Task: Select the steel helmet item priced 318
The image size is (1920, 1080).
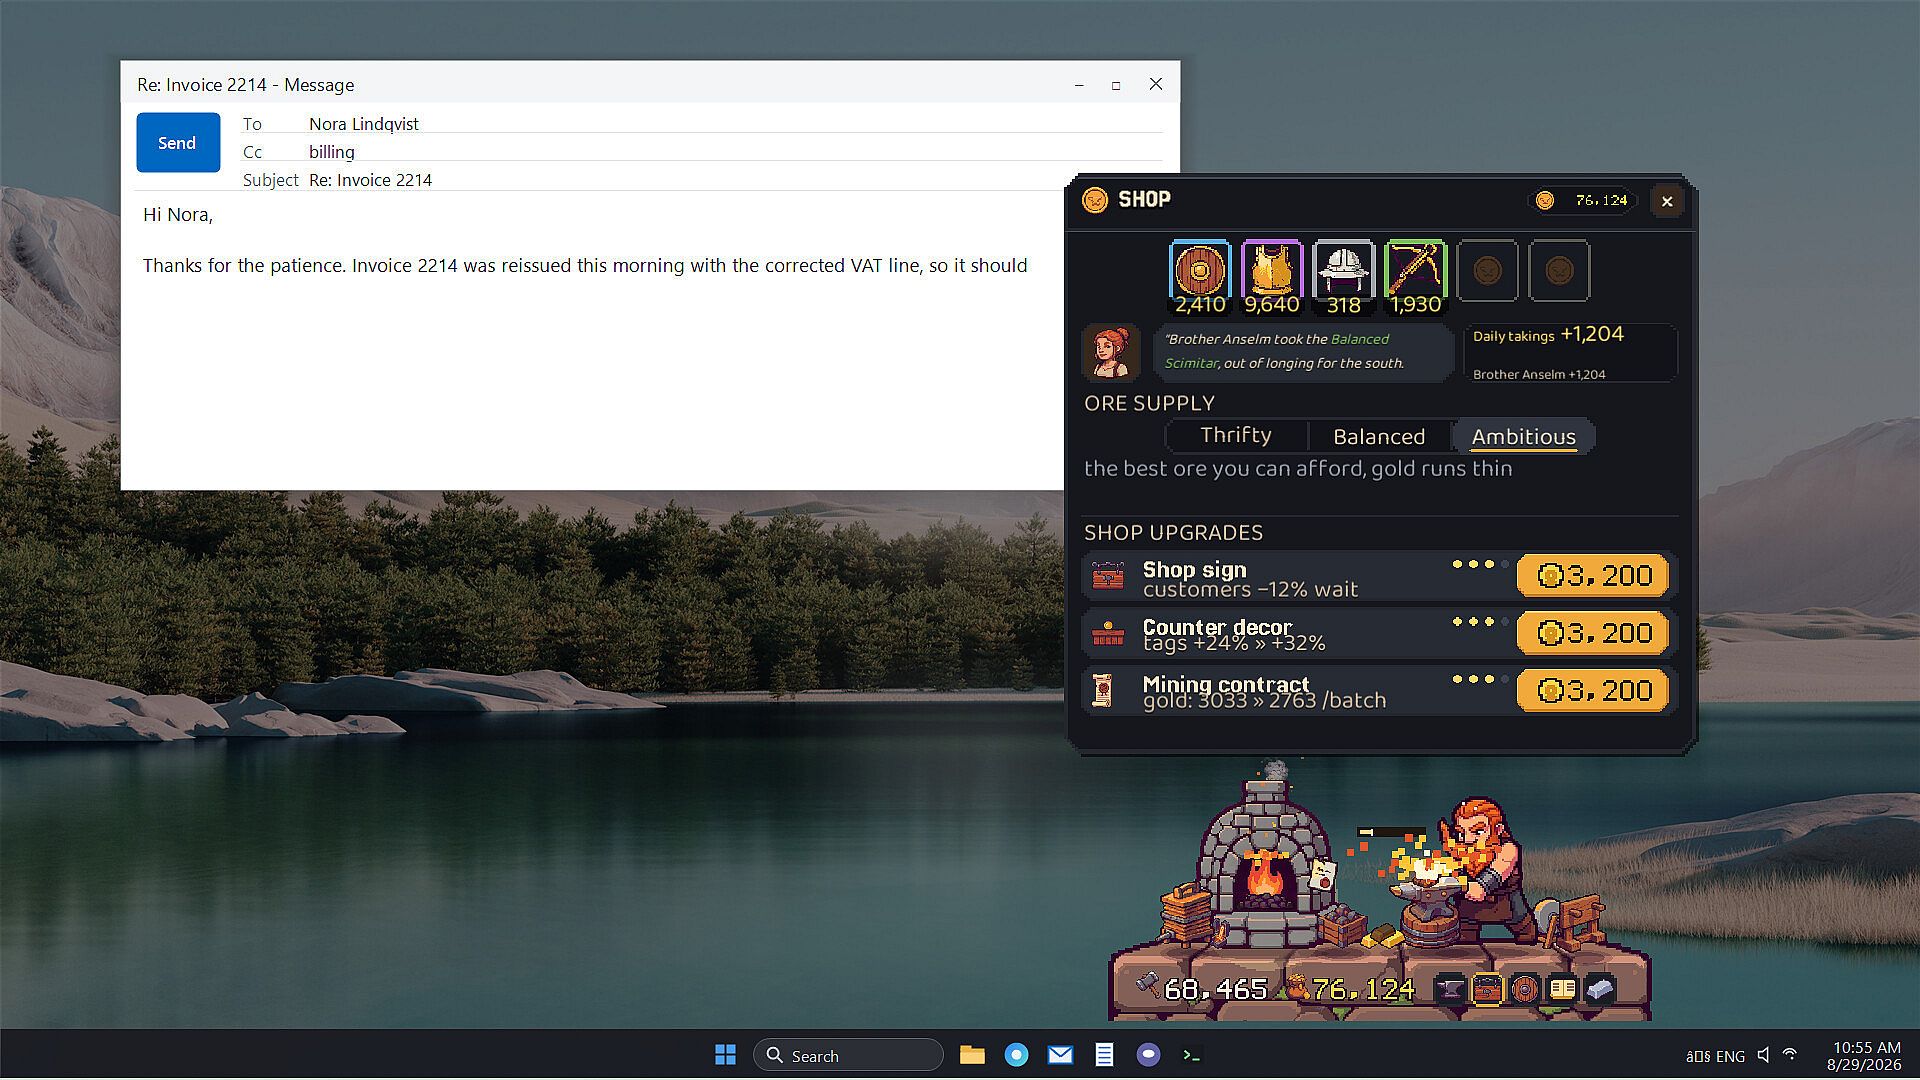Action: click(x=1344, y=277)
